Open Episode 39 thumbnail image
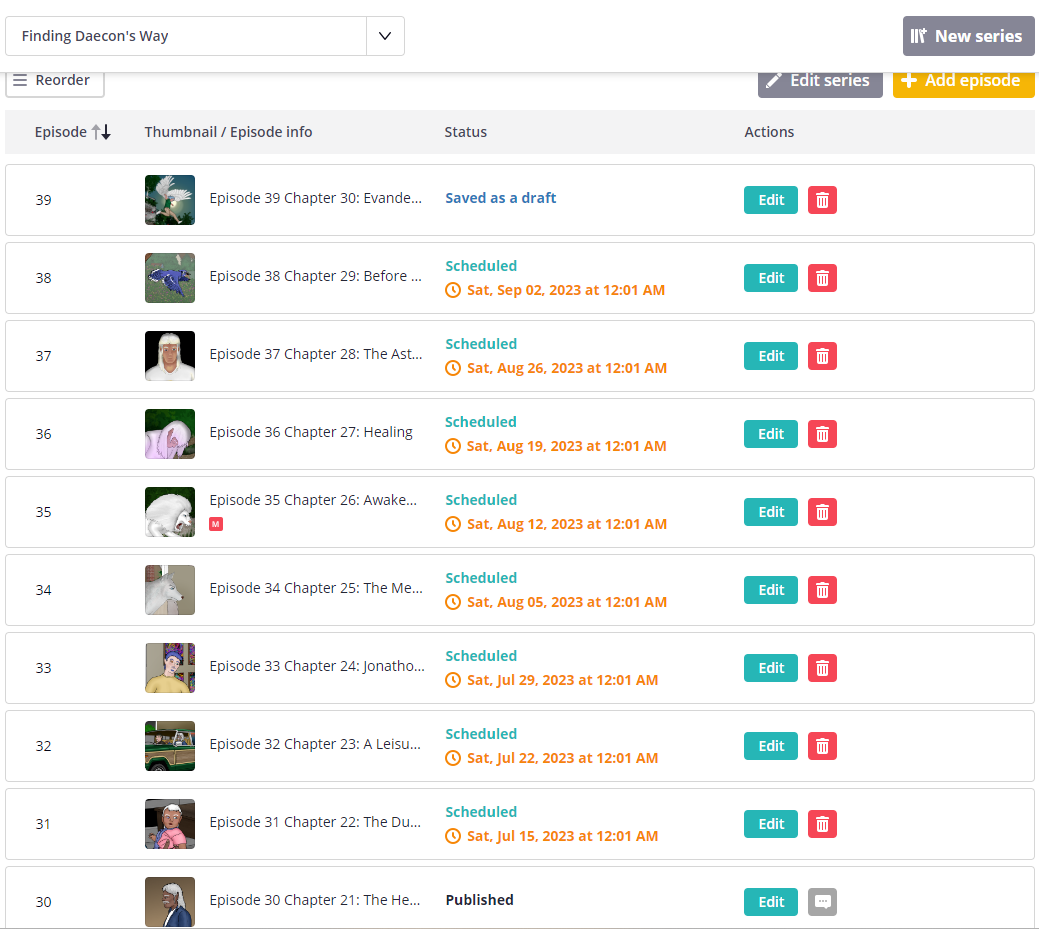The width and height of the screenshot is (1039, 929). [x=170, y=200]
